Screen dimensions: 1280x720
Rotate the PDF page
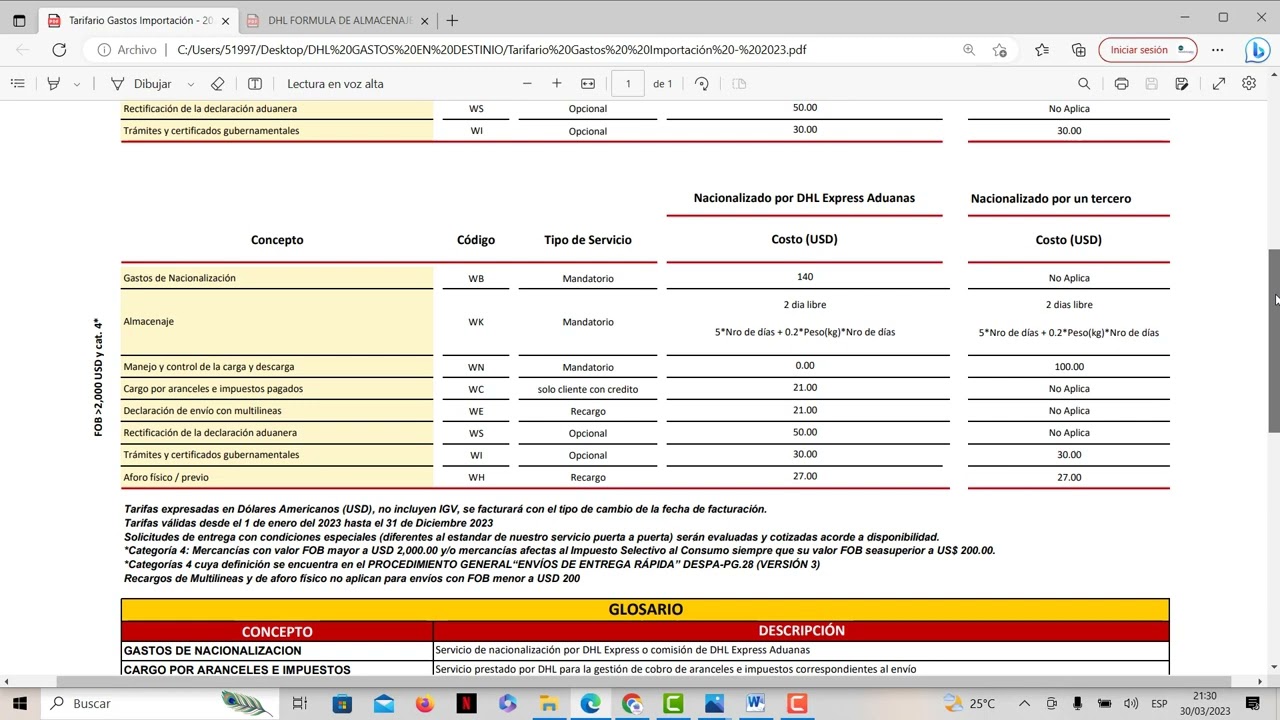(x=702, y=84)
